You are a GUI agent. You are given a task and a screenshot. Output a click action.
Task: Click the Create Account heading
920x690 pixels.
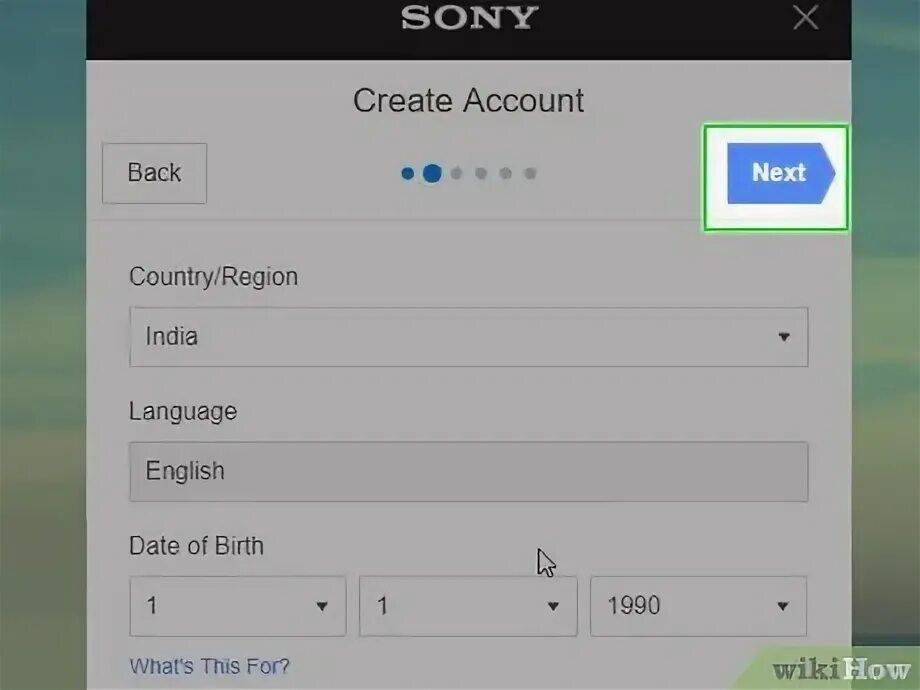(x=468, y=100)
